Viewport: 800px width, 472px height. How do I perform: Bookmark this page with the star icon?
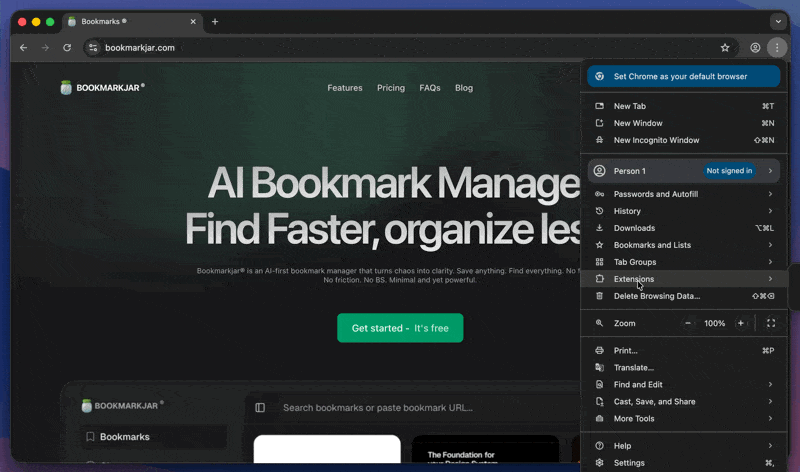coord(725,47)
